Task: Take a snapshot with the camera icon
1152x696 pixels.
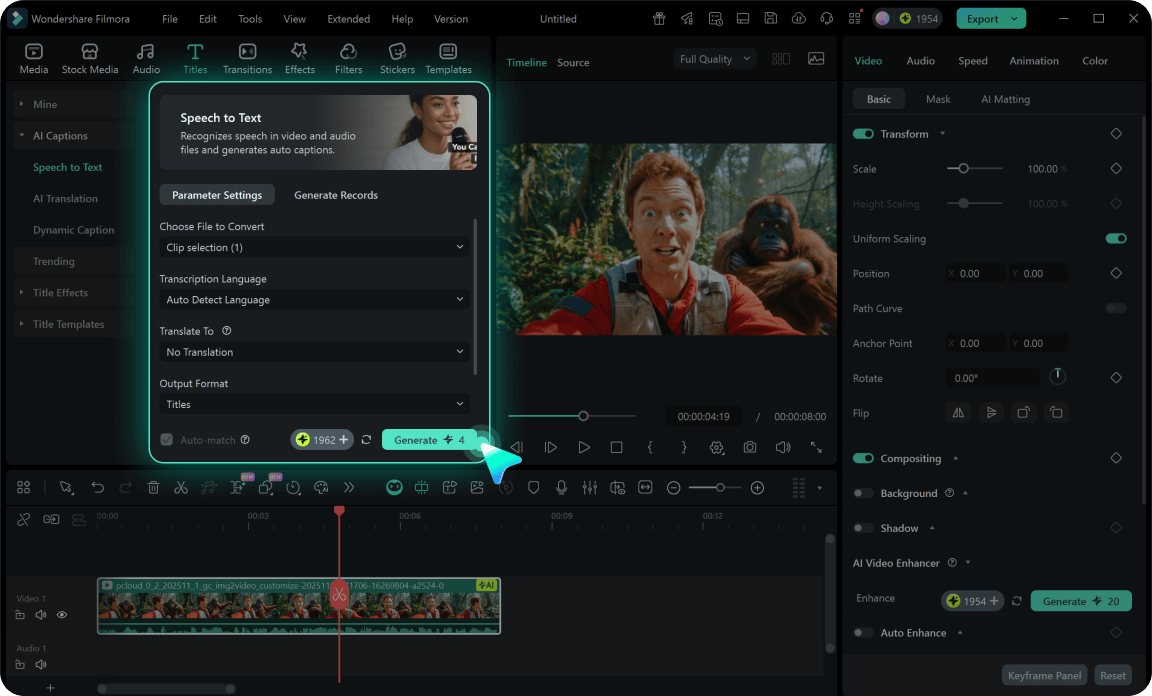Action: [x=750, y=447]
